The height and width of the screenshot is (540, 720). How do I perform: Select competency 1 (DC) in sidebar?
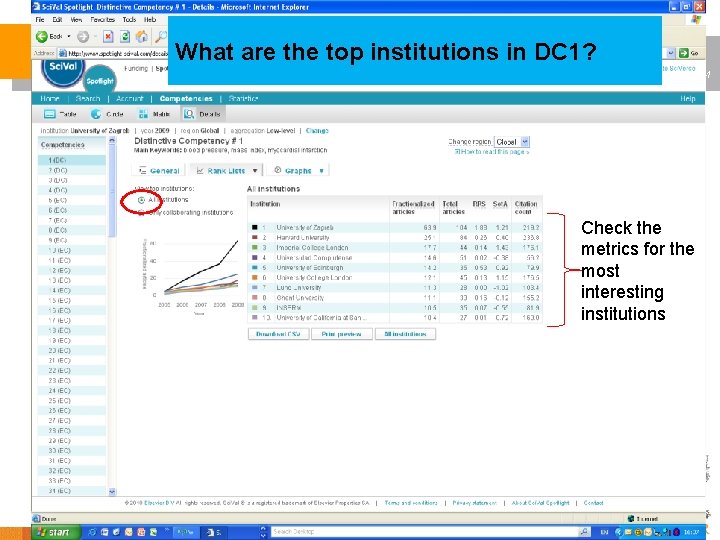72,160
